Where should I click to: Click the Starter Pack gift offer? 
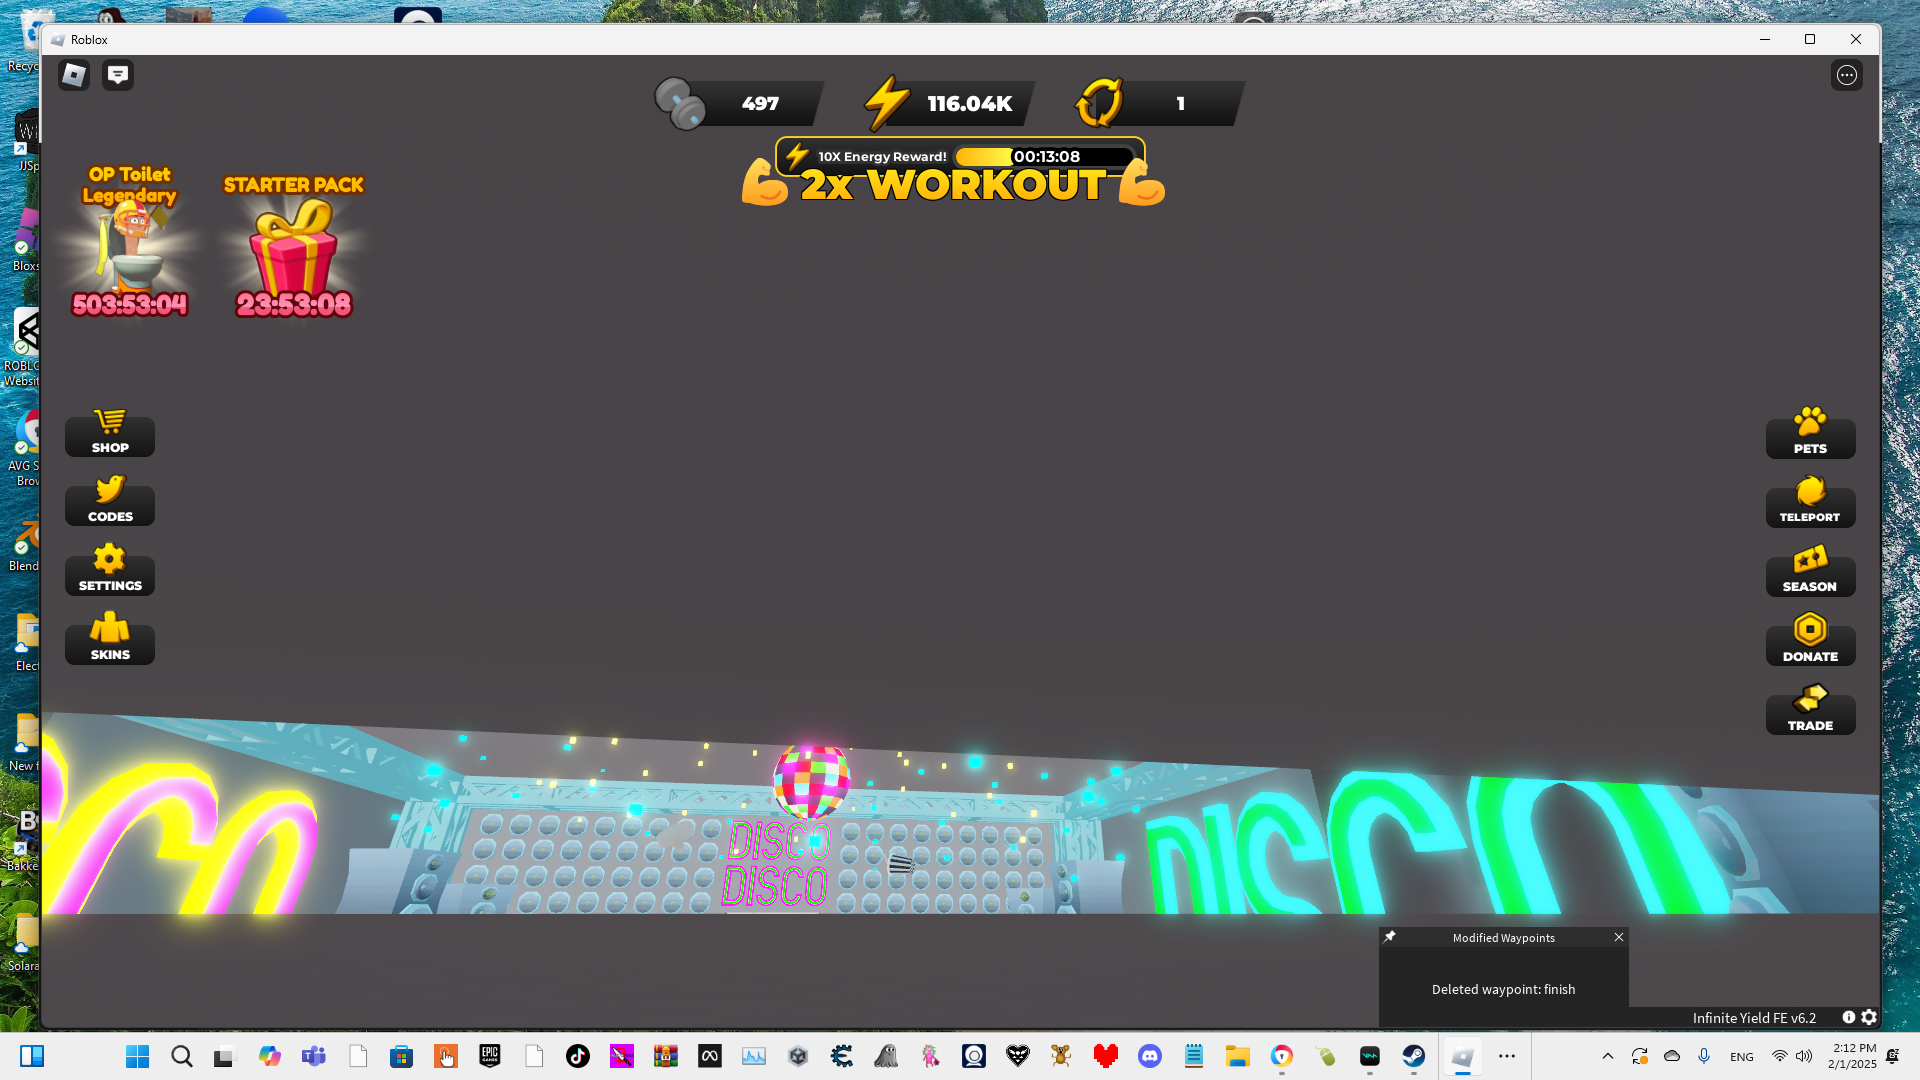[293, 250]
